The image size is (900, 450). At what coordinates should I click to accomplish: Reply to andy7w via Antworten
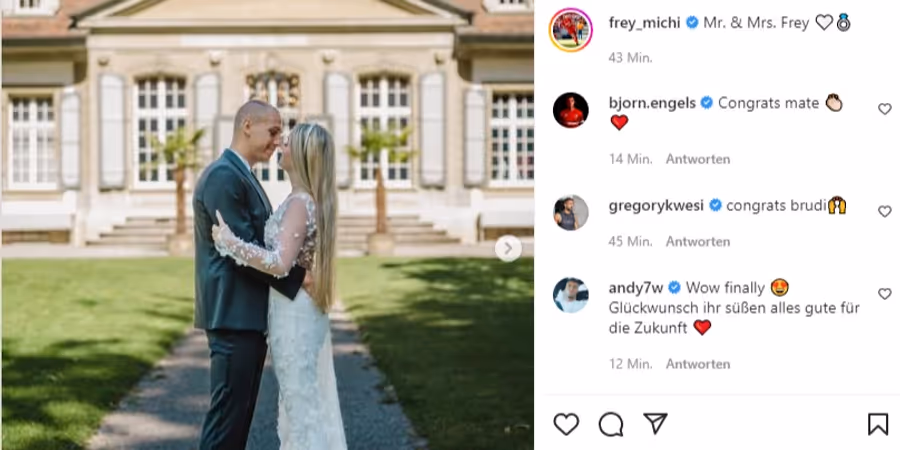click(x=698, y=364)
